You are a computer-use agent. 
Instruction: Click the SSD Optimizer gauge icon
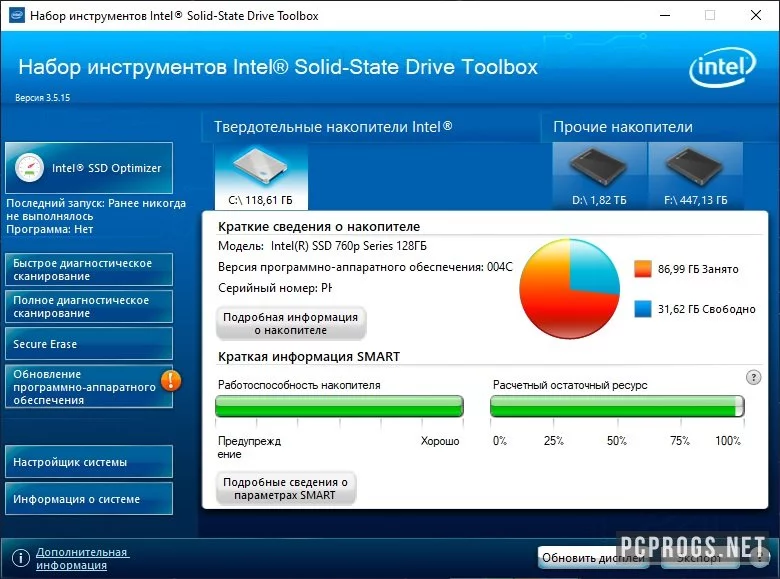[x=29, y=168]
